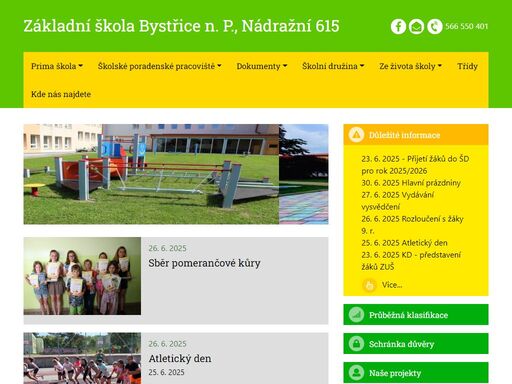Click the person icon on Naše projekty

click(356, 373)
